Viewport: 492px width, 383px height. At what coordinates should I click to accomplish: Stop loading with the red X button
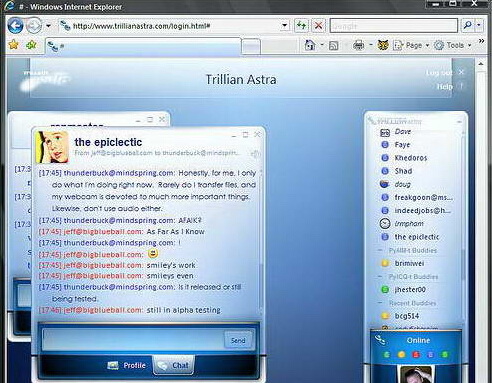(318, 25)
